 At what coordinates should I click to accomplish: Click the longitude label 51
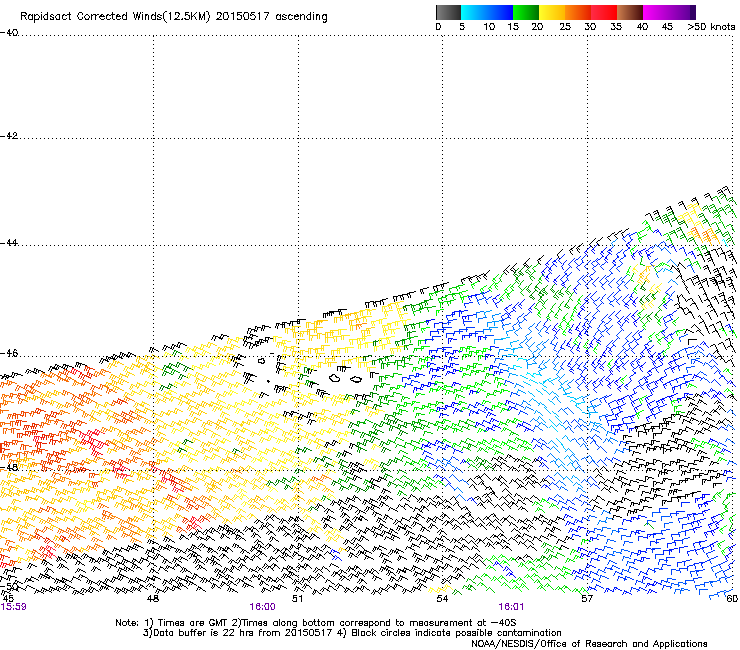297,599
